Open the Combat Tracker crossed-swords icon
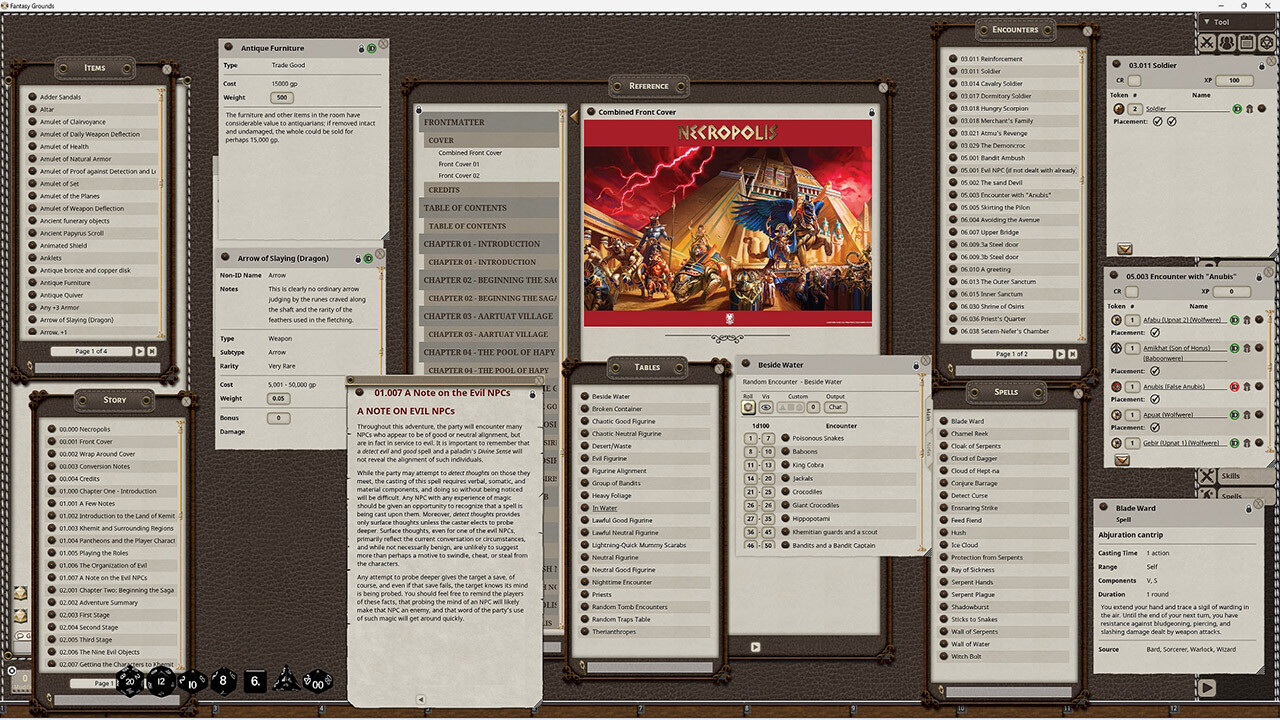1280x720 pixels. [1207, 42]
